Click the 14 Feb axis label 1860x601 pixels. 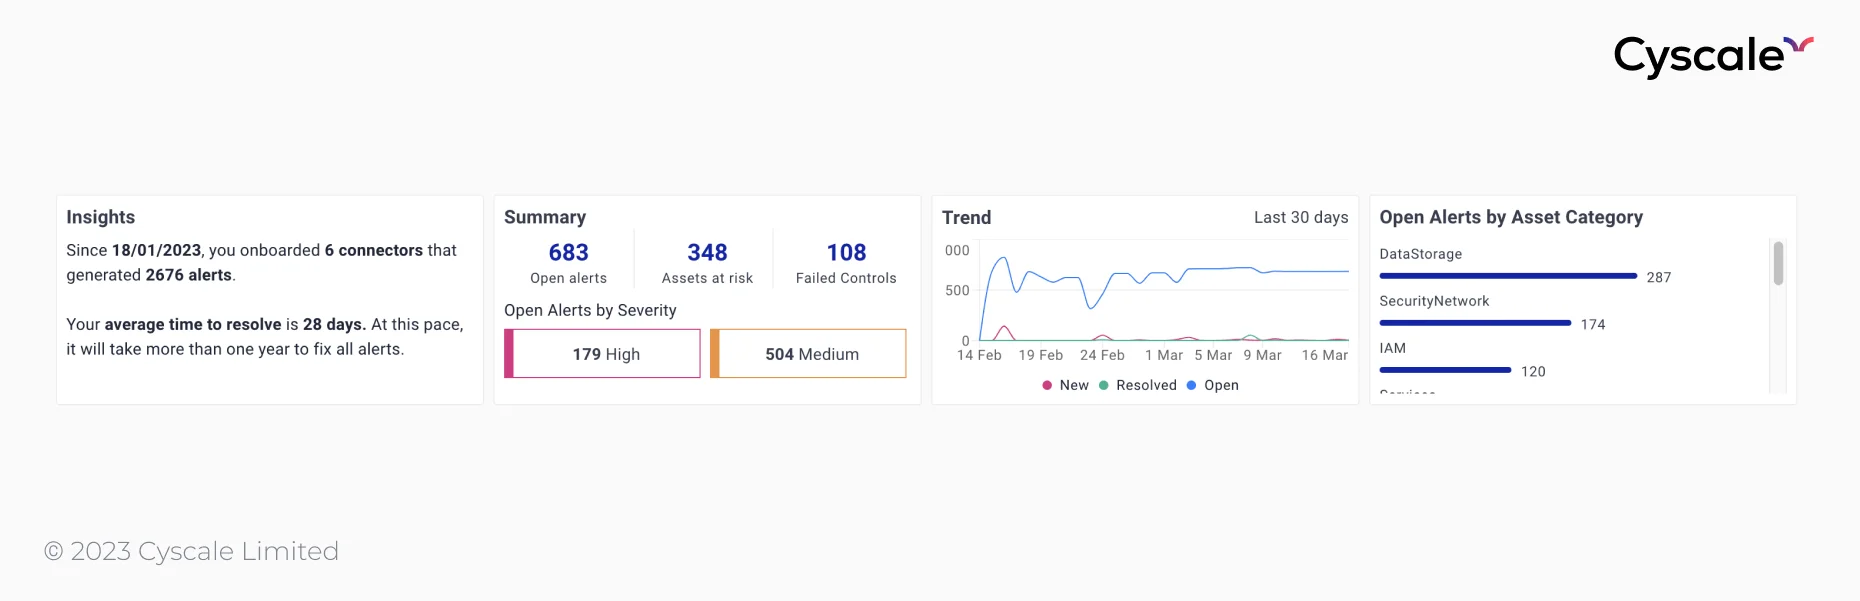[979, 355]
